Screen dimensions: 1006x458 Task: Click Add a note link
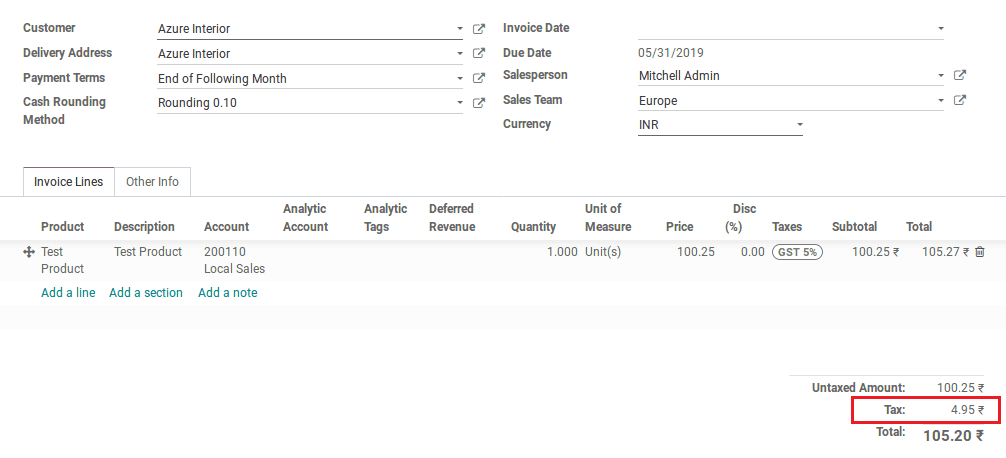[227, 293]
